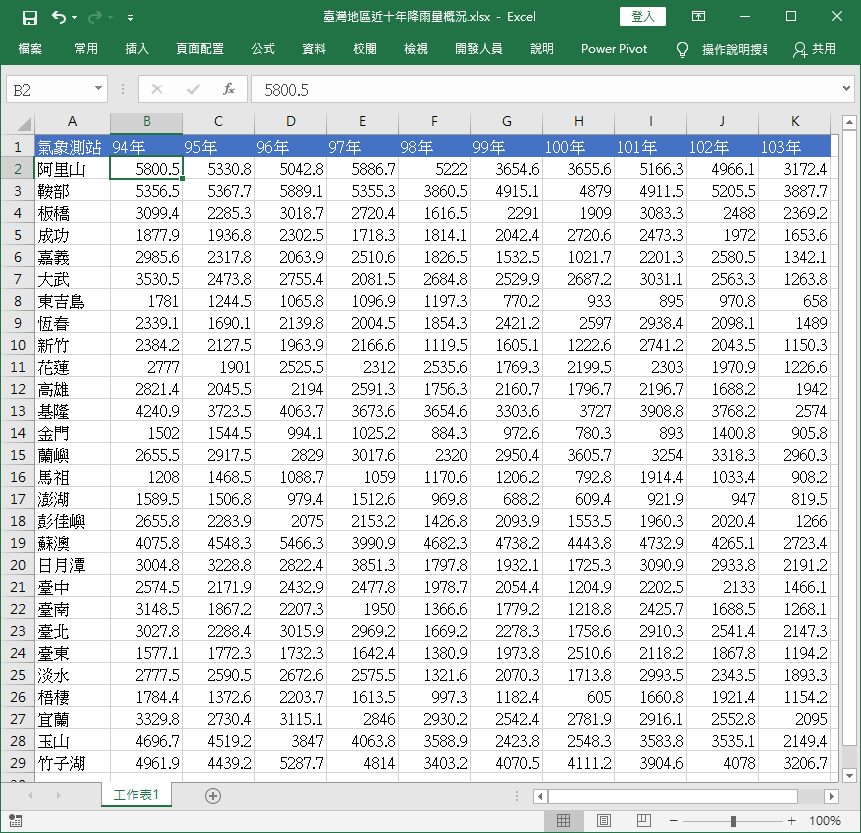Switch to the 資料 ribbon tab
The height and width of the screenshot is (833, 861).
[314, 49]
